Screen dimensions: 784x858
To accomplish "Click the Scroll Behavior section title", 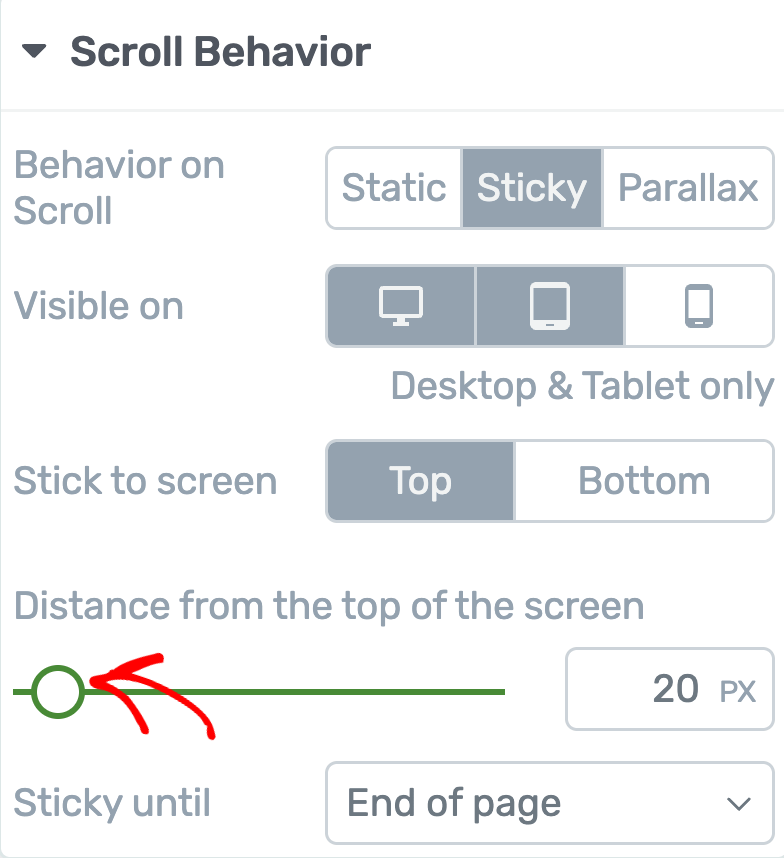I will click(220, 52).
